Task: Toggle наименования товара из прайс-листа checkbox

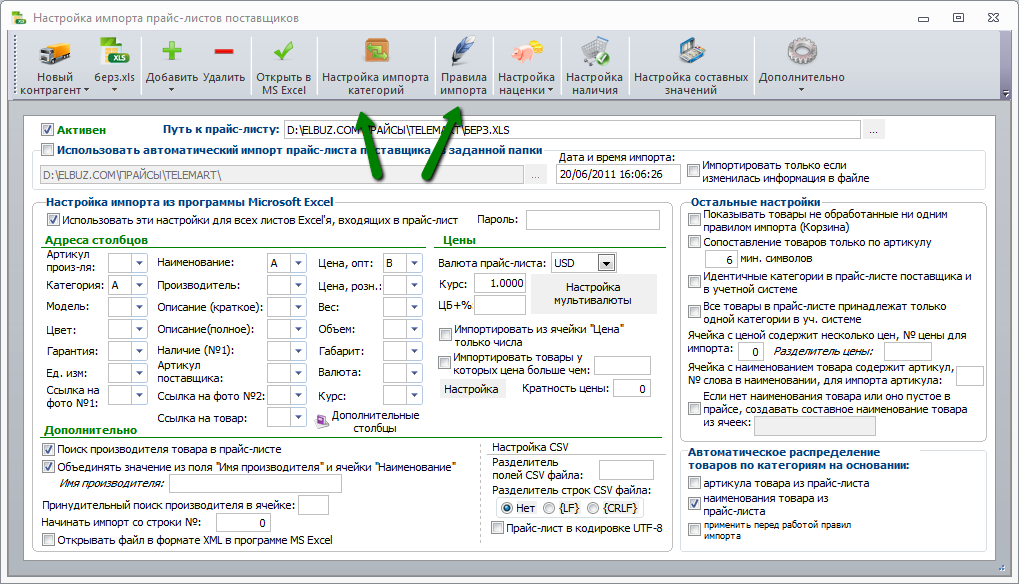Action: [x=694, y=503]
